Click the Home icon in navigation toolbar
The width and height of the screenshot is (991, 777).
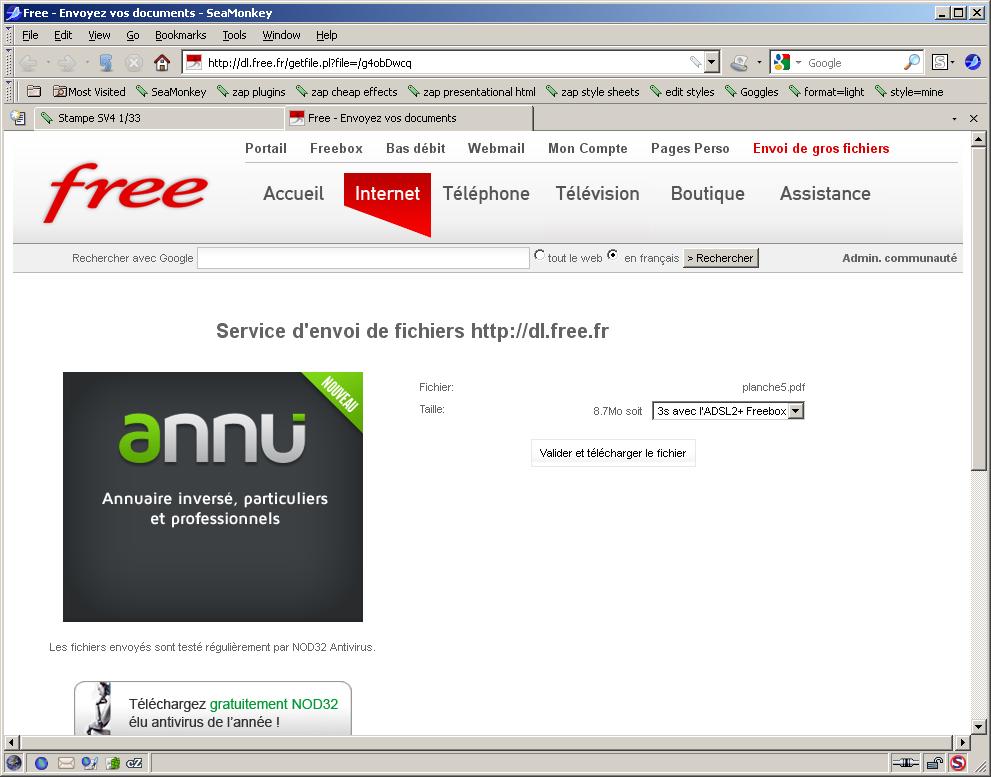162,62
